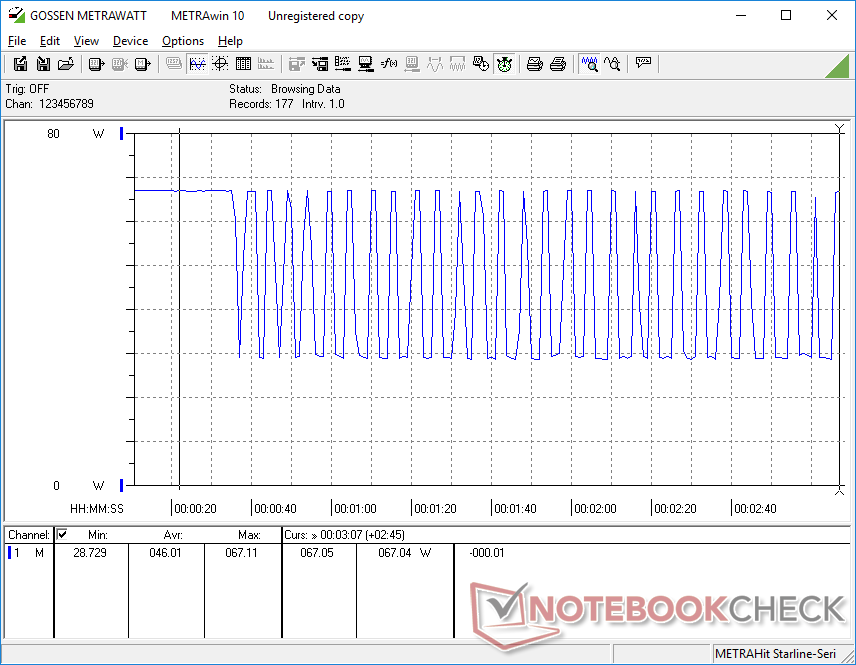Open the File menu
This screenshot has width=856, height=665.
point(17,41)
